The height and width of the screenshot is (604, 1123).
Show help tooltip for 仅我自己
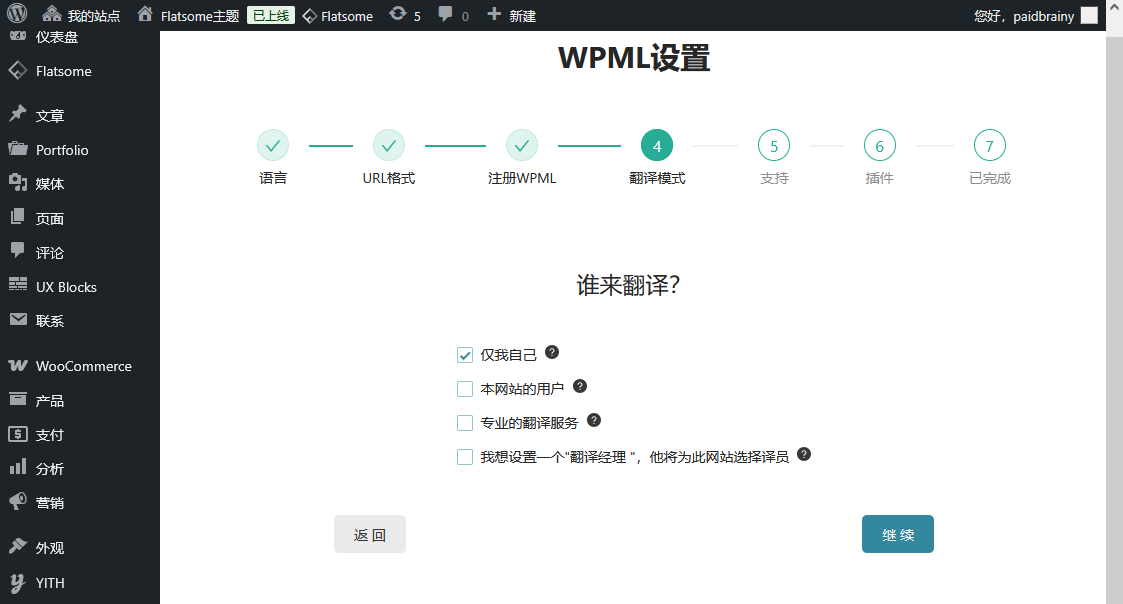(551, 352)
